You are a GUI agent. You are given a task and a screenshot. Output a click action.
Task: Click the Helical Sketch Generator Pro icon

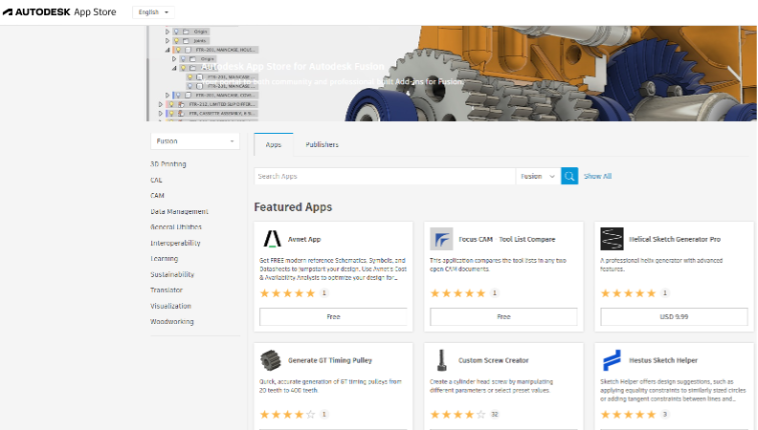point(611,239)
